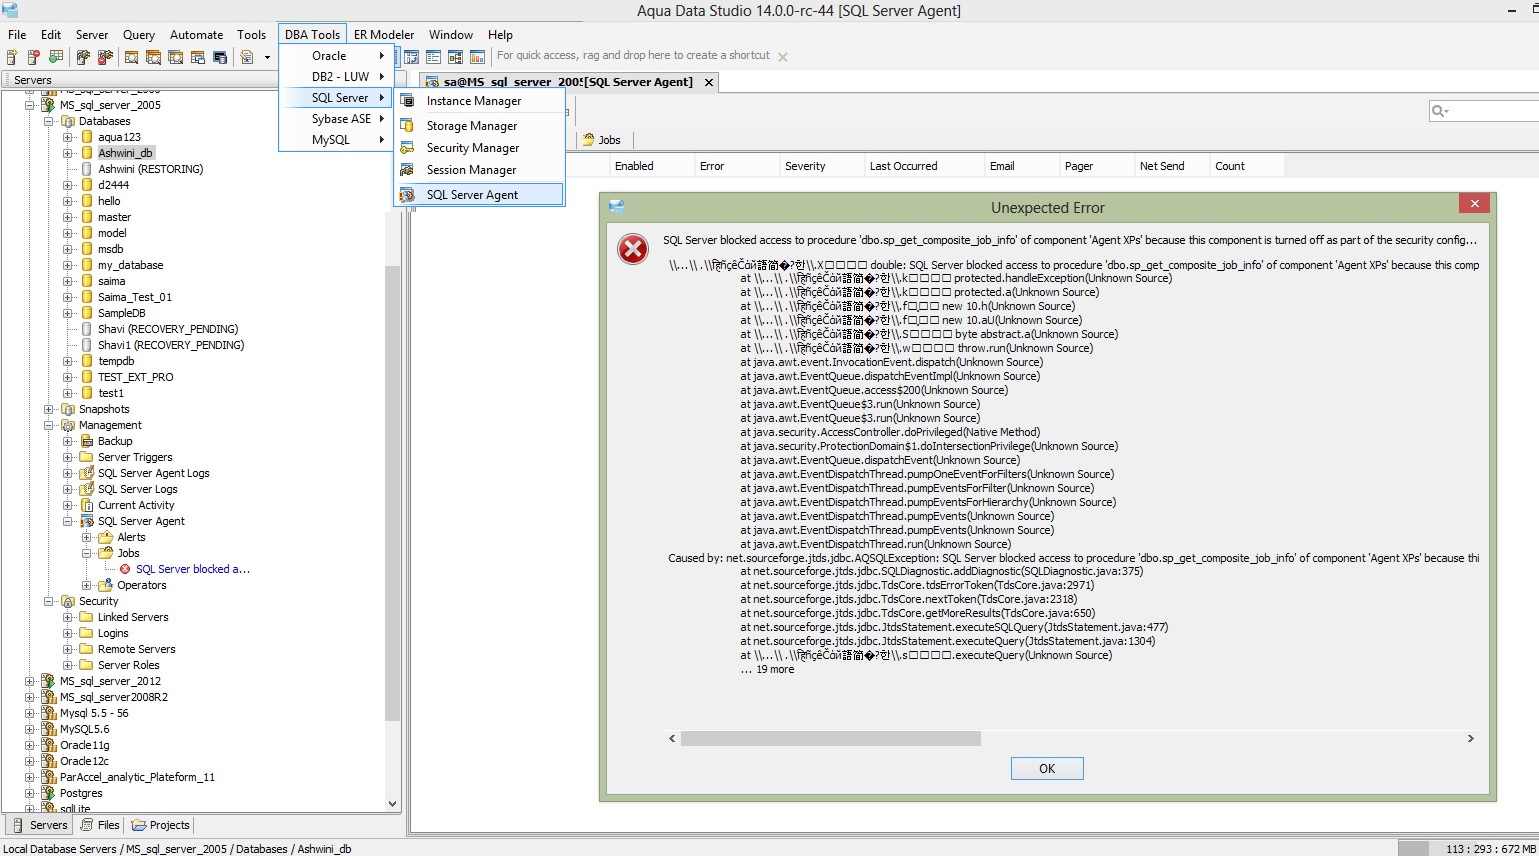Click the Security Manager icon in submenu

407,148
